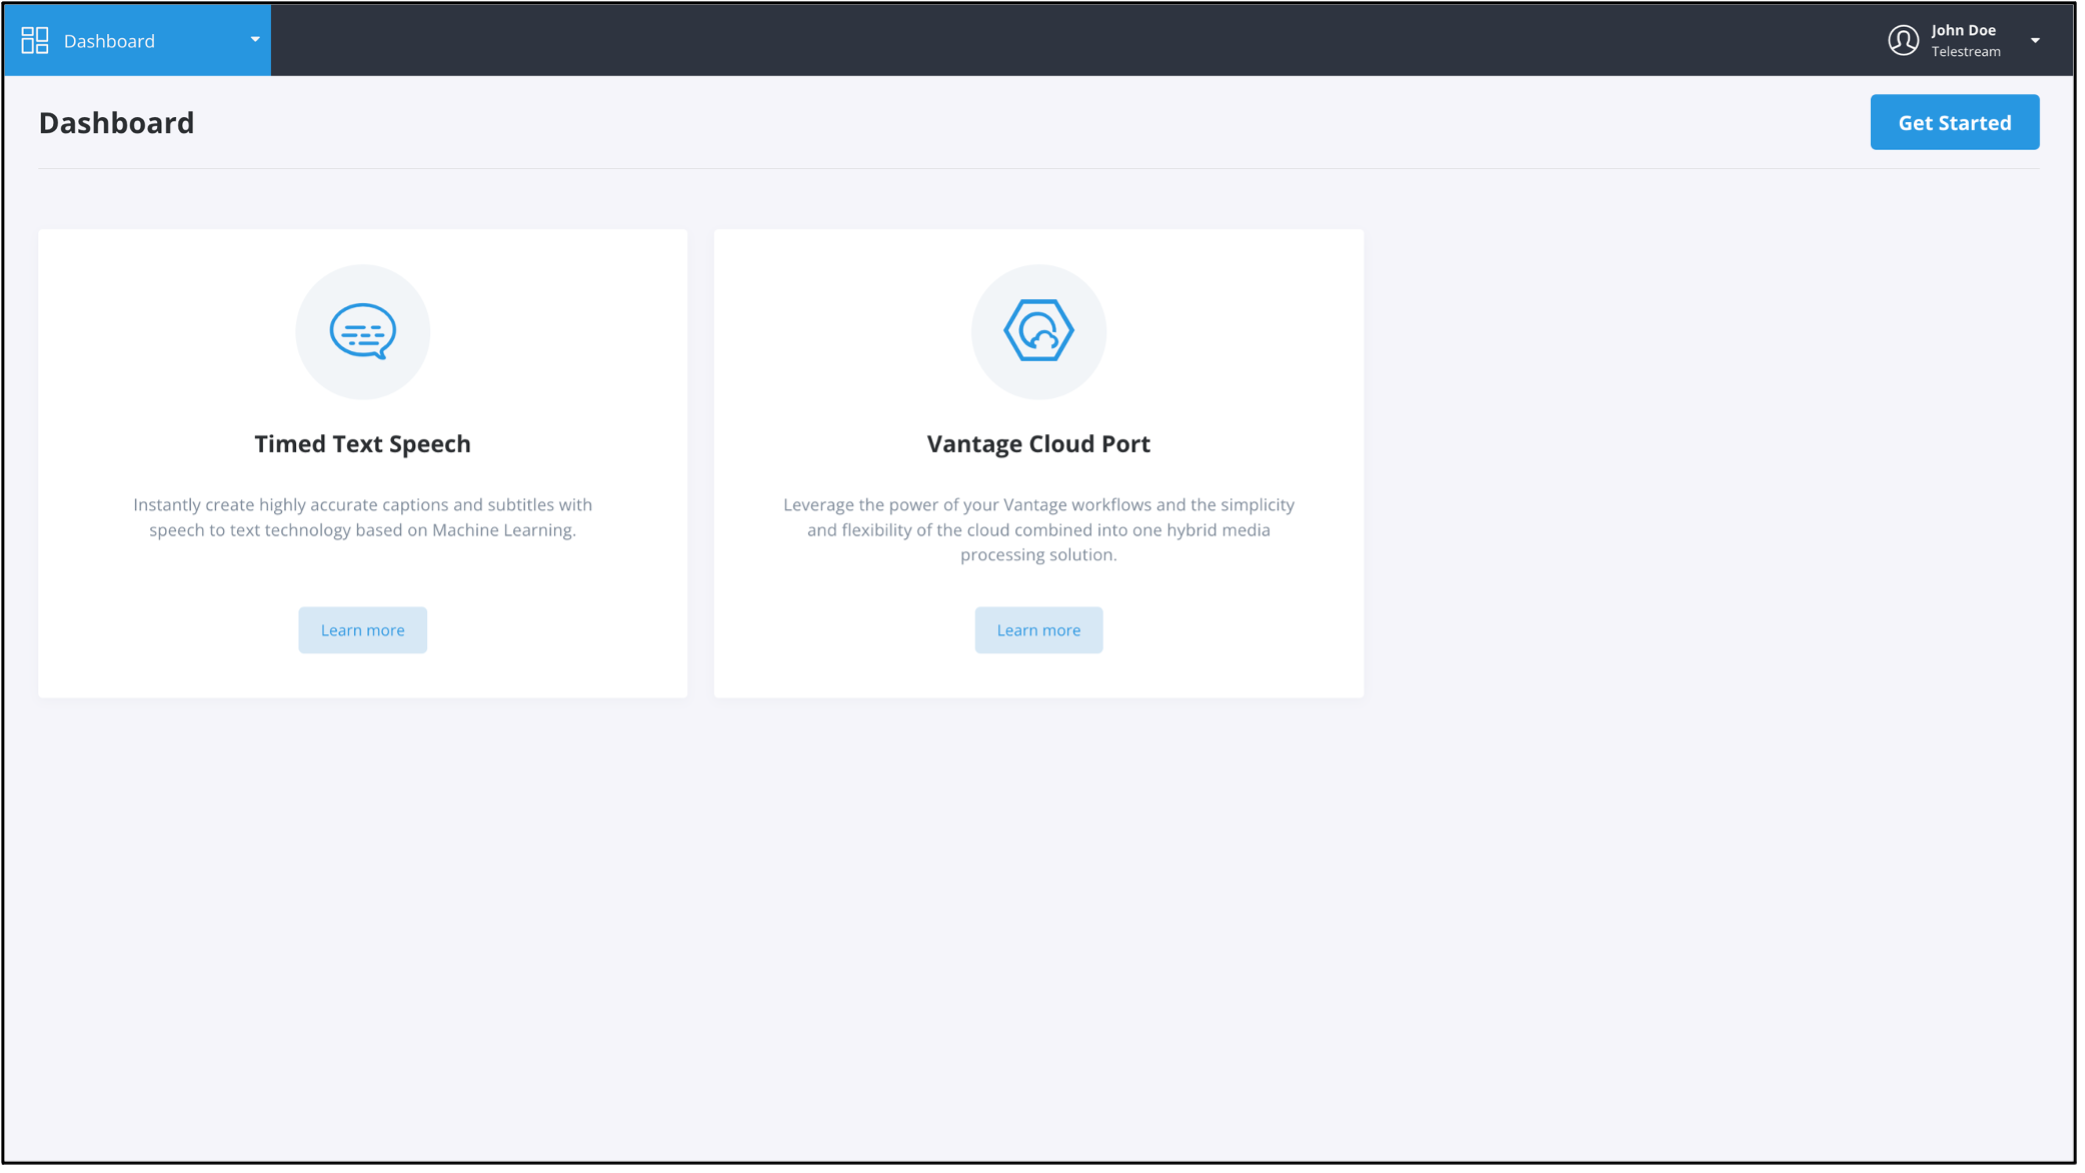The width and height of the screenshot is (2085, 1173).
Task: Click the Vantage Cloud Port hexagon icon
Action: click(1038, 331)
